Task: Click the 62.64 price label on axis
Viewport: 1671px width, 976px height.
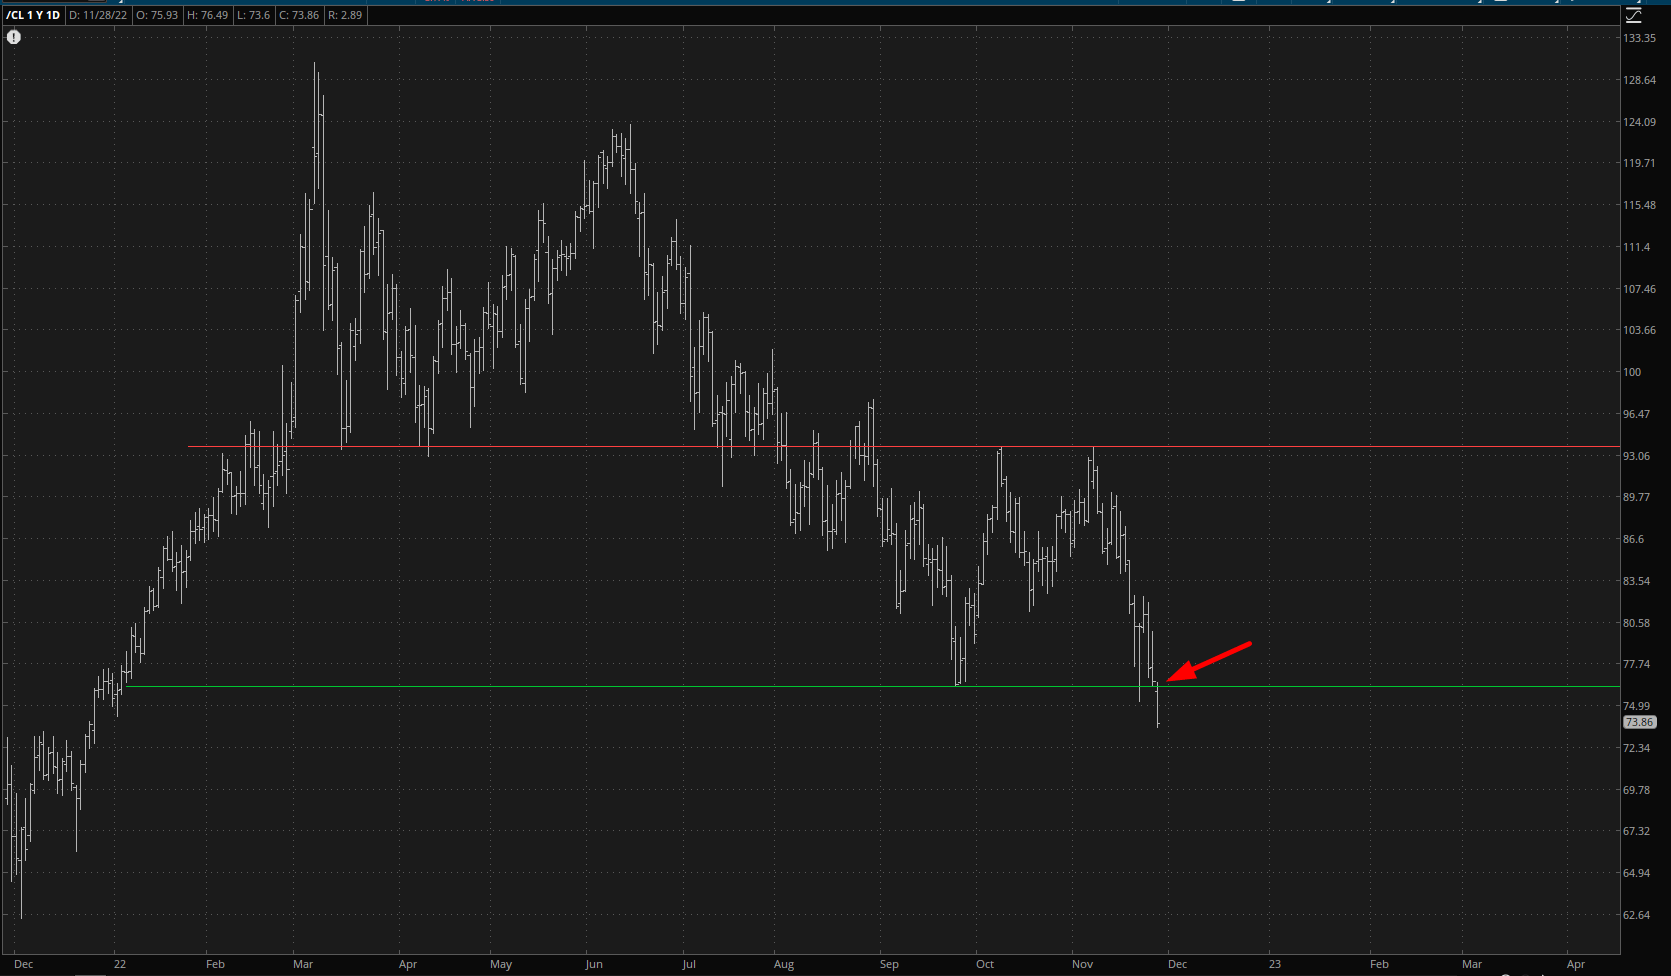Action: click(x=1637, y=915)
